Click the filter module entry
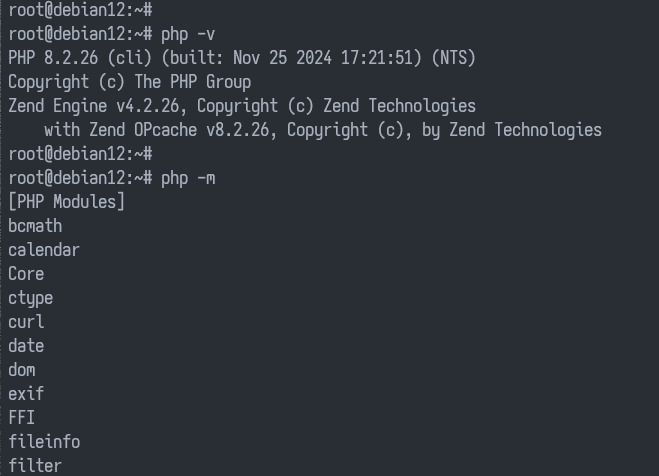659x476 pixels. (x=35, y=465)
